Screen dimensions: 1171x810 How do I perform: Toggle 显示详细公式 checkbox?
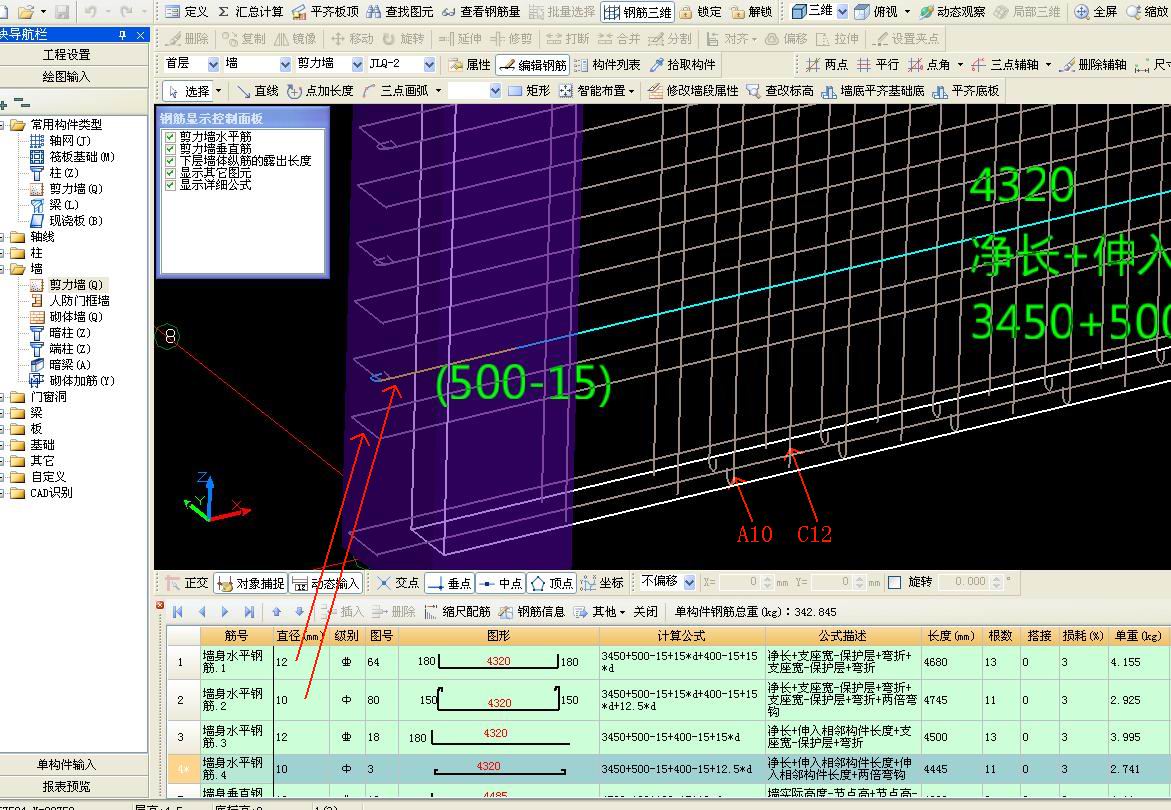tap(170, 184)
